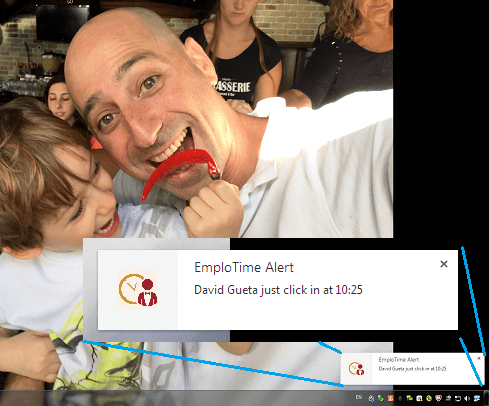Click the red-and-white shield security tray icon

[x=438, y=398]
